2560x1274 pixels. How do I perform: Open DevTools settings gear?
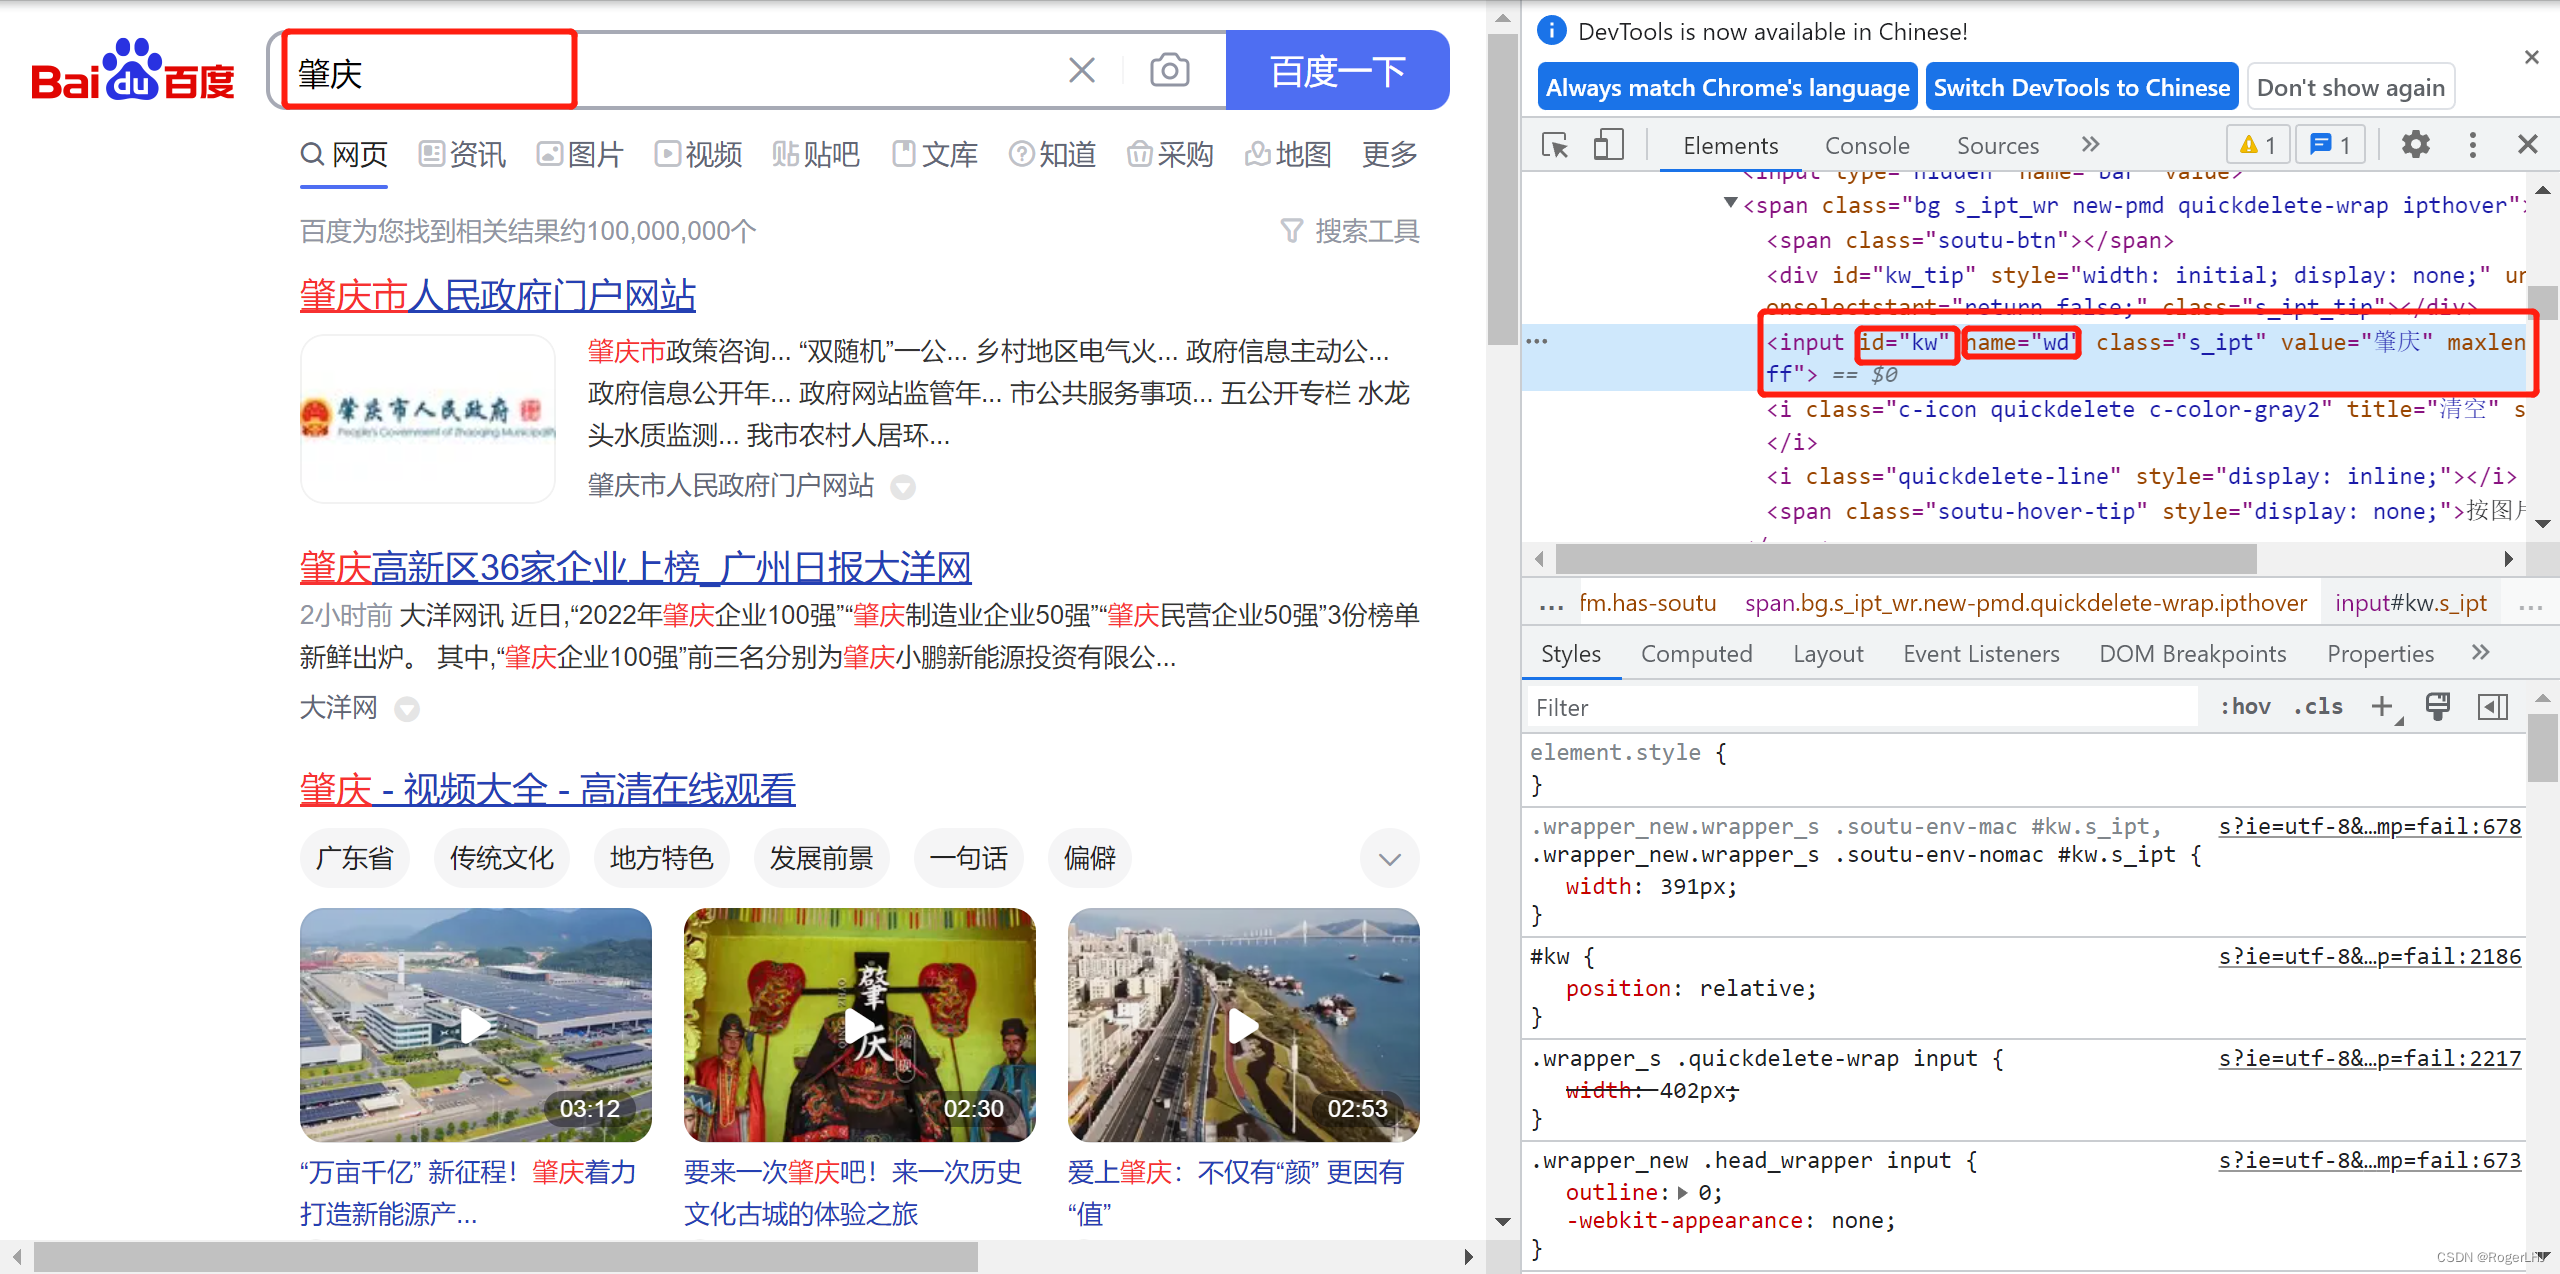(2416, 145)
